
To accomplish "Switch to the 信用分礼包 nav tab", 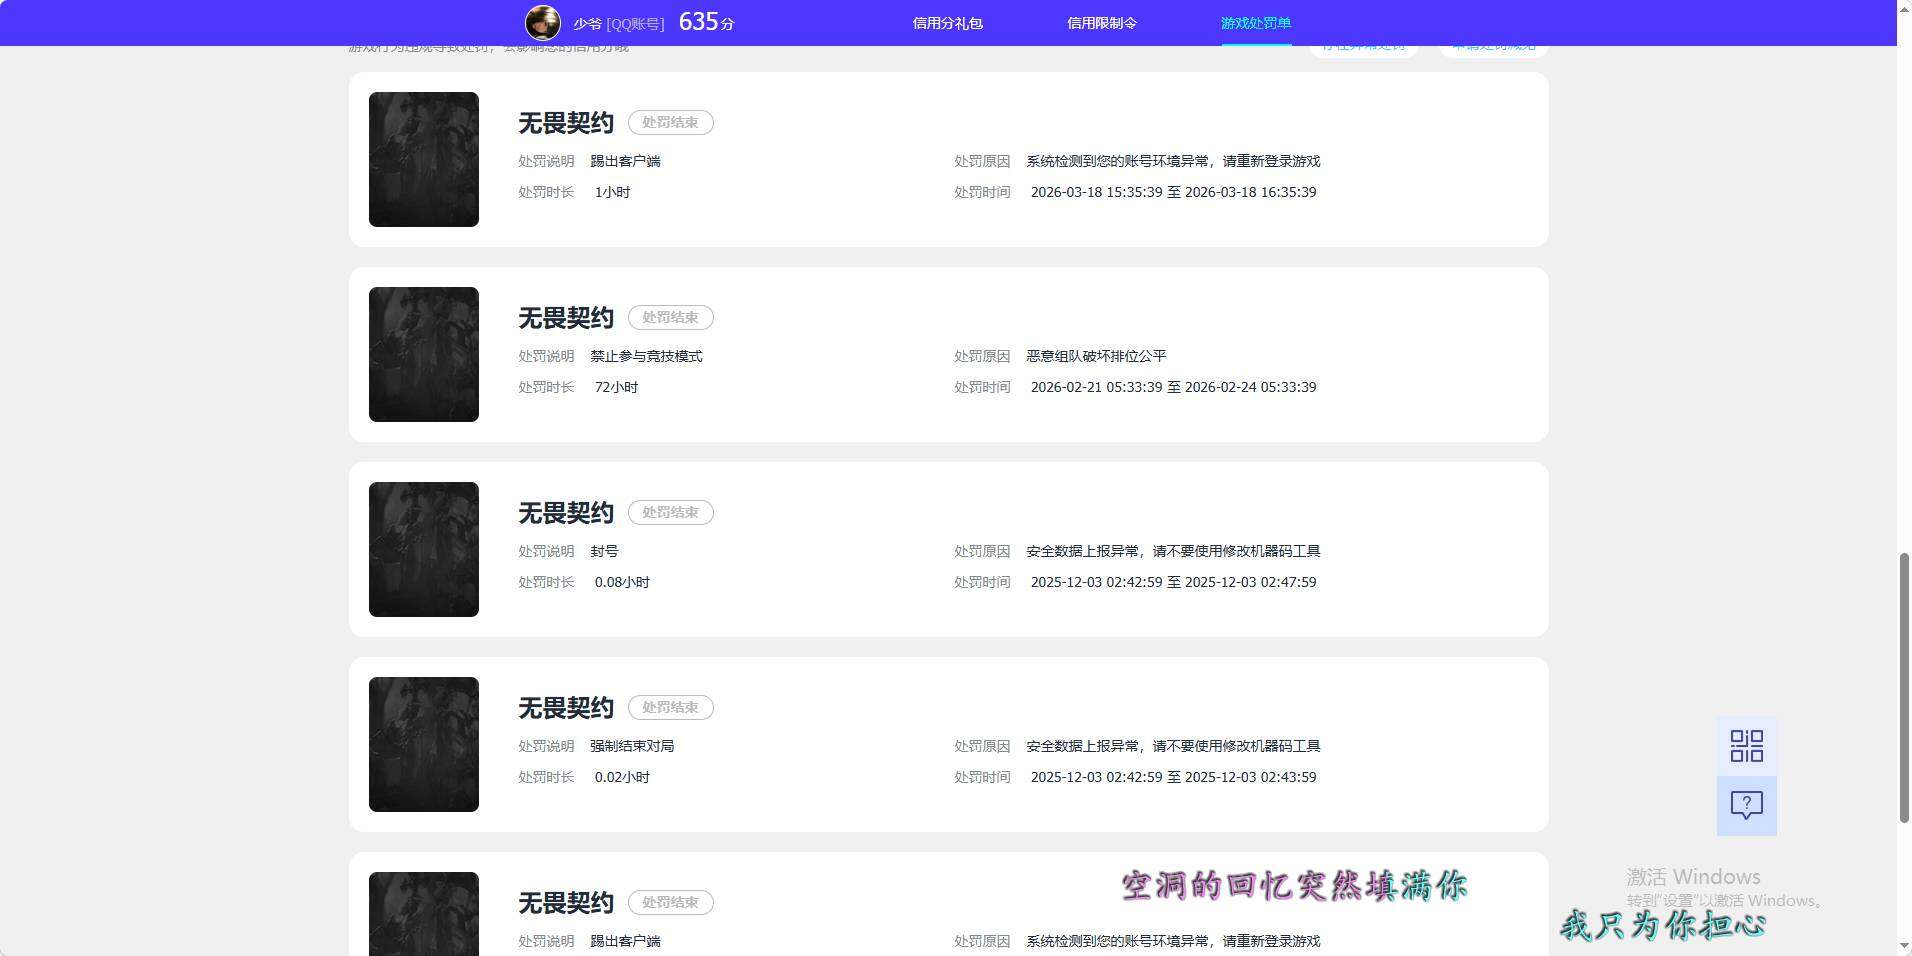I will [x=948, y=22].
